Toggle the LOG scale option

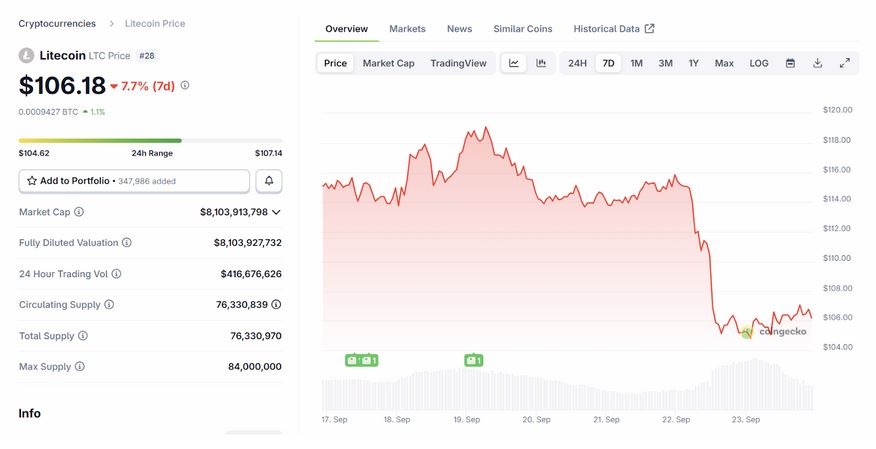(x=759, y=63)
